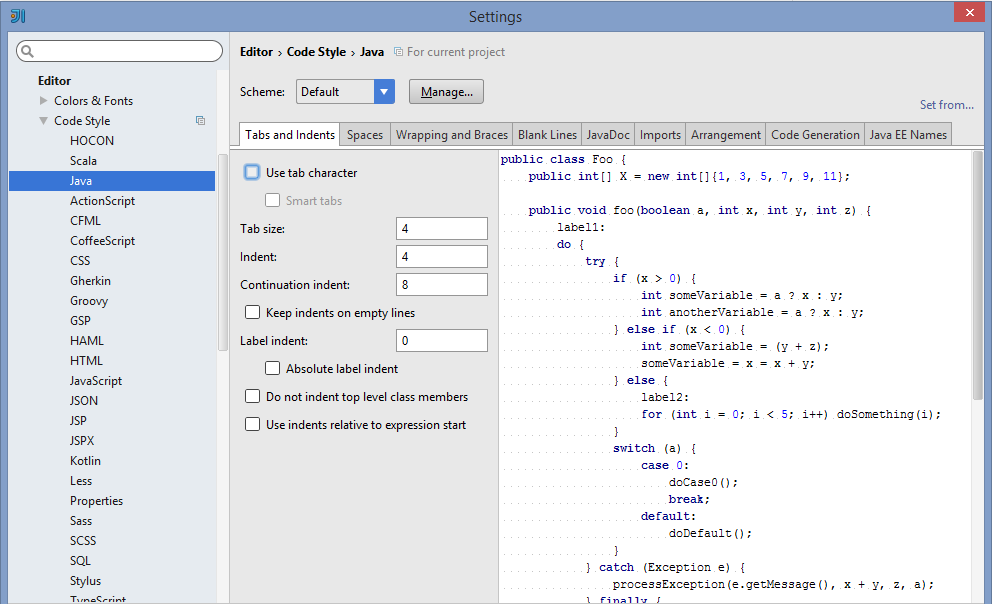Click the settings tree vertical scrollbar
Viewport: 992px width, 604px height.
[x=222, y=252]
